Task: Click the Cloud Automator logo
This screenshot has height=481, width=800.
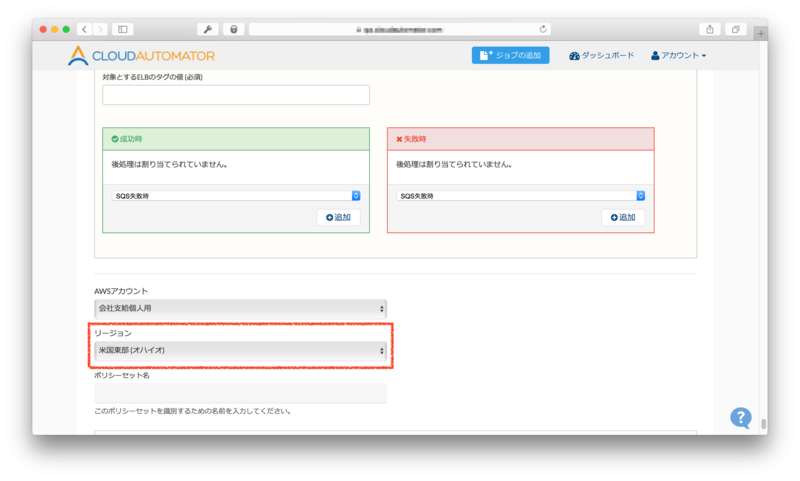Action: coord(141,56)
